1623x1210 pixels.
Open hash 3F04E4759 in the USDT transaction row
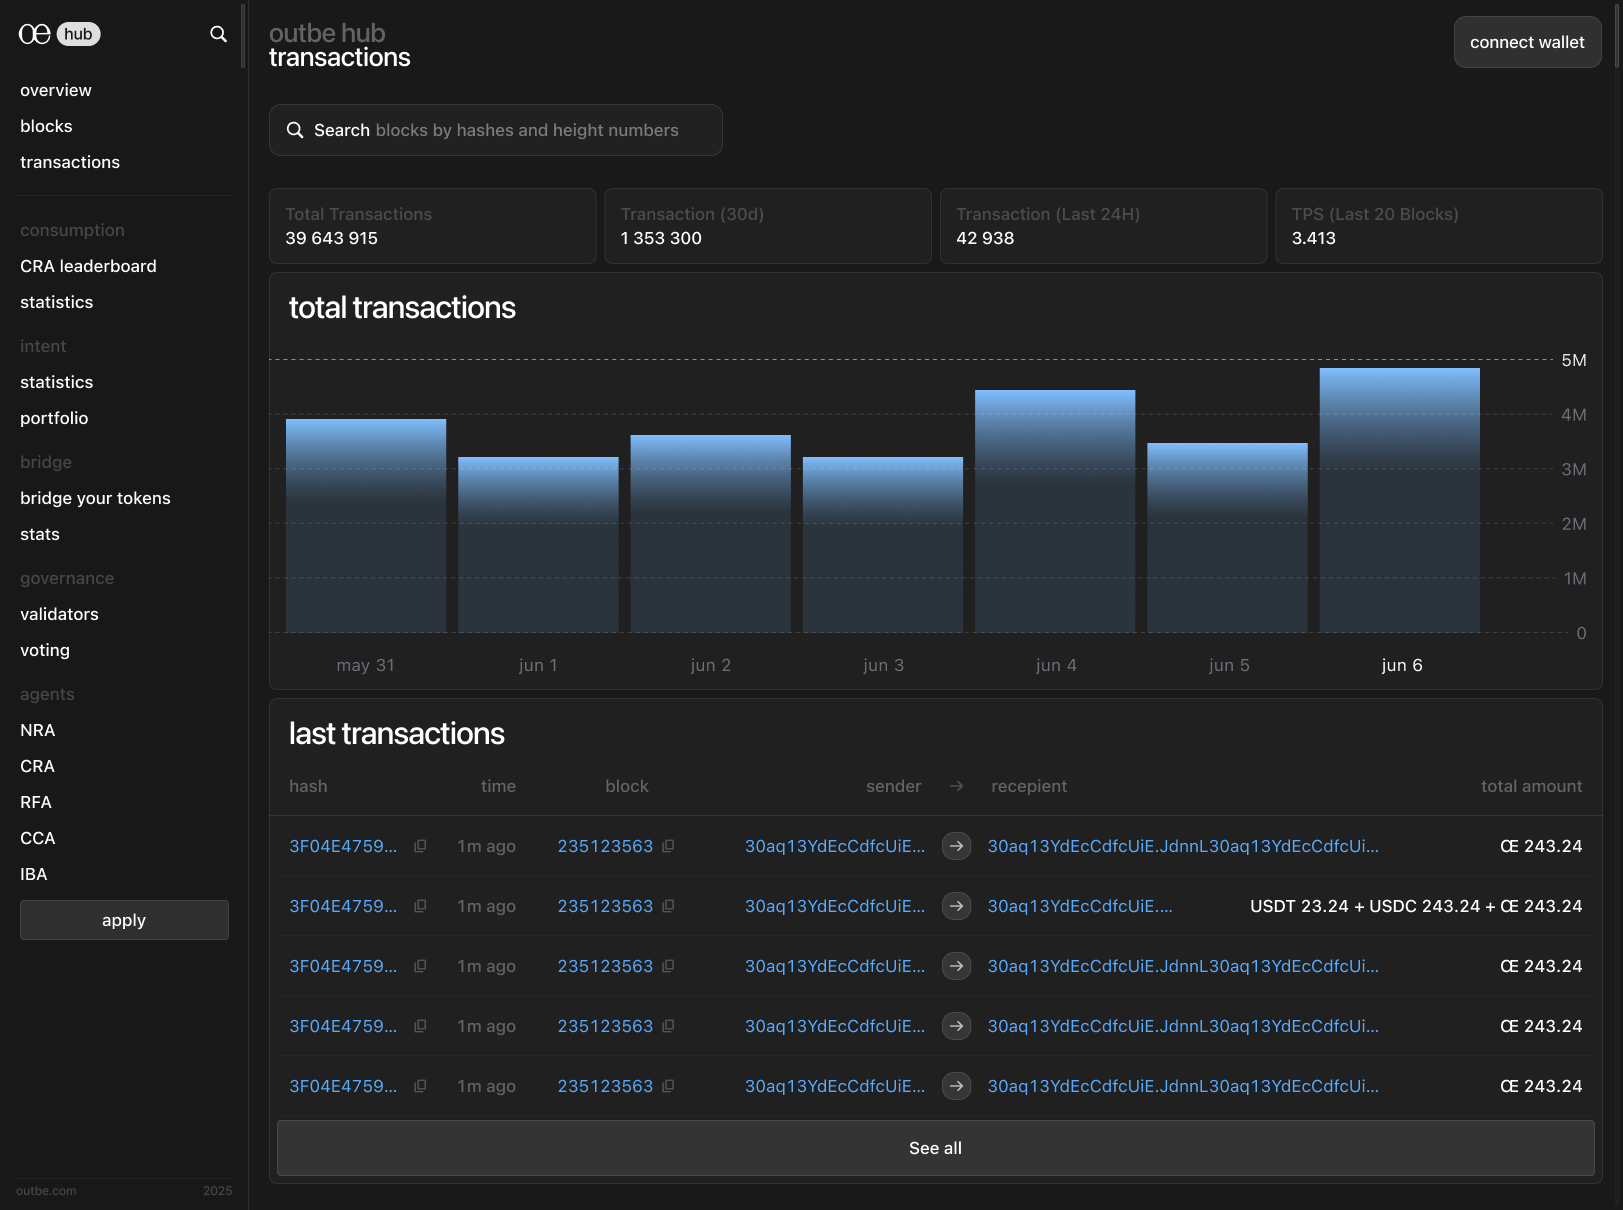pos(343,906)
